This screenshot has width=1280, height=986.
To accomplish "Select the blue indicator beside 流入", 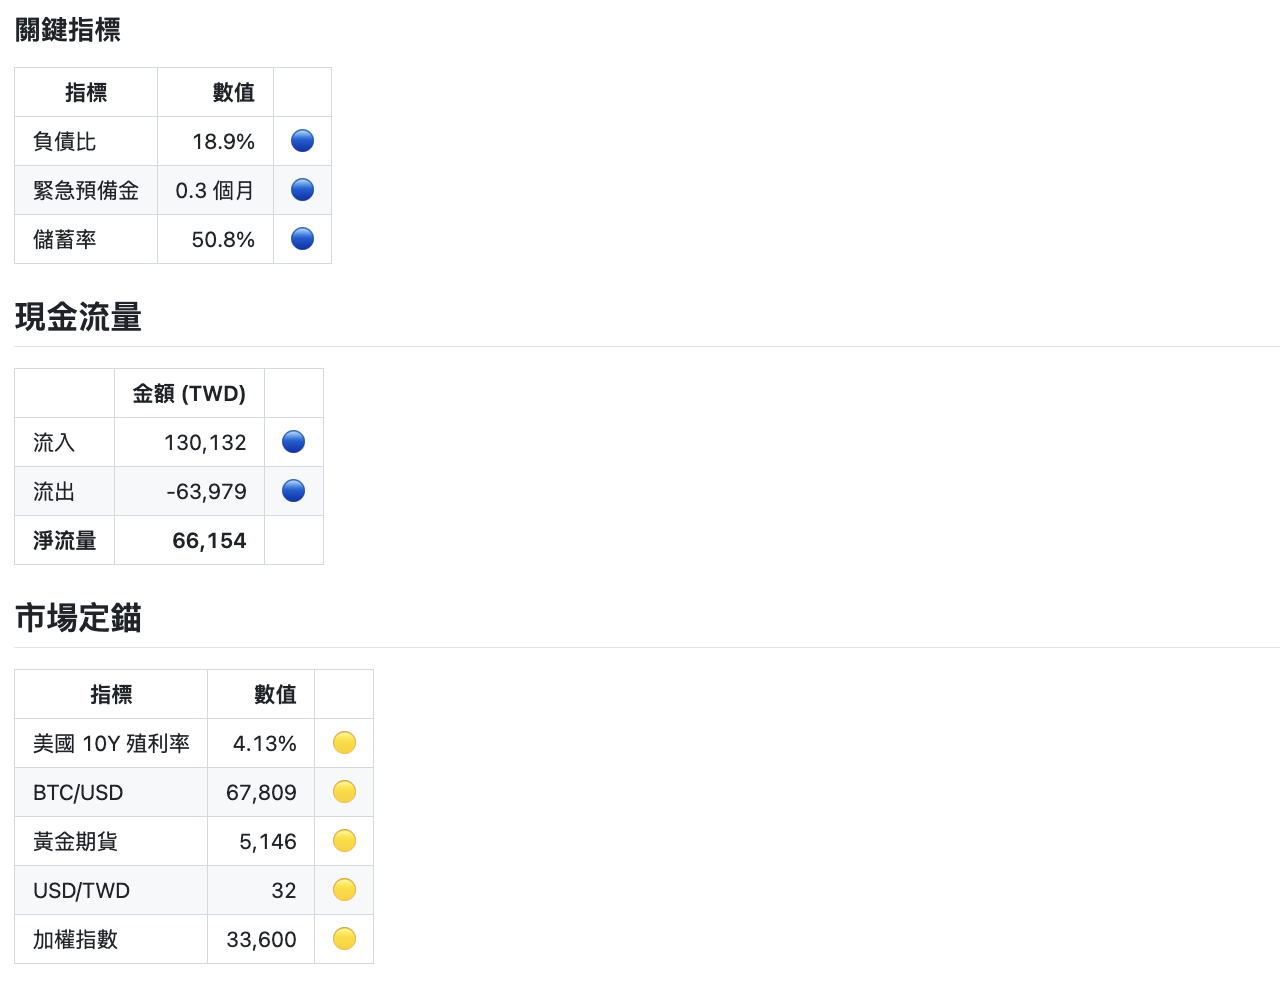I will coord(293,441).
